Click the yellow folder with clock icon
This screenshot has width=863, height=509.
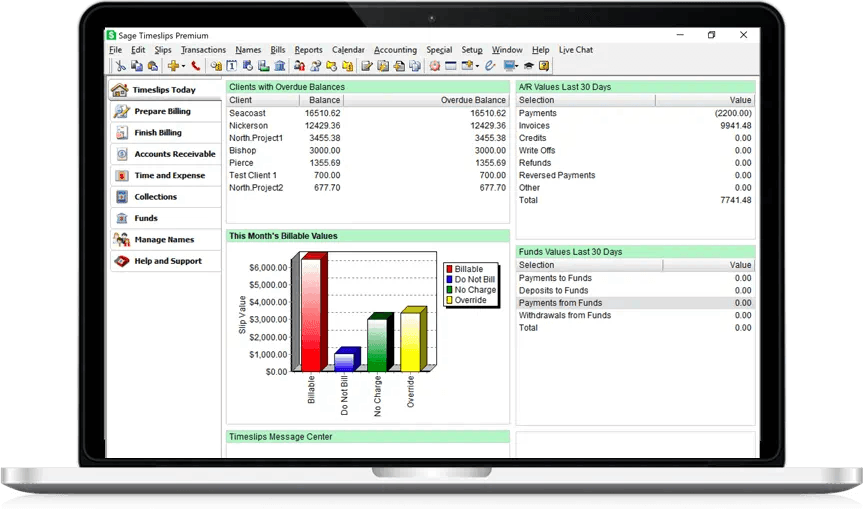(331, 66)
